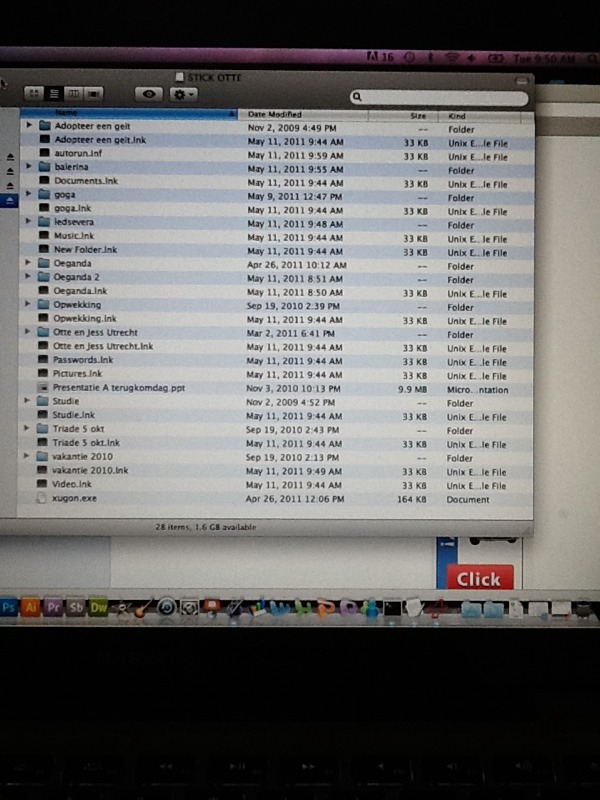The image size is (600, 800).
Task: Select the row named Adopteer een geit.lnk
Action: click(277, 140)
